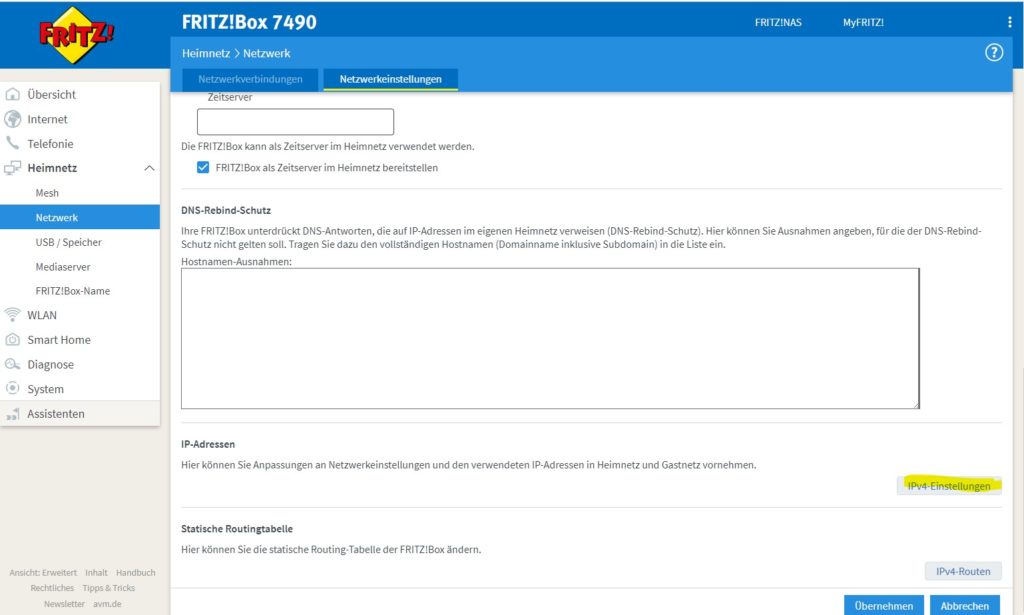
Task: Click the Übersicht home icon
Action: [13, 95]
